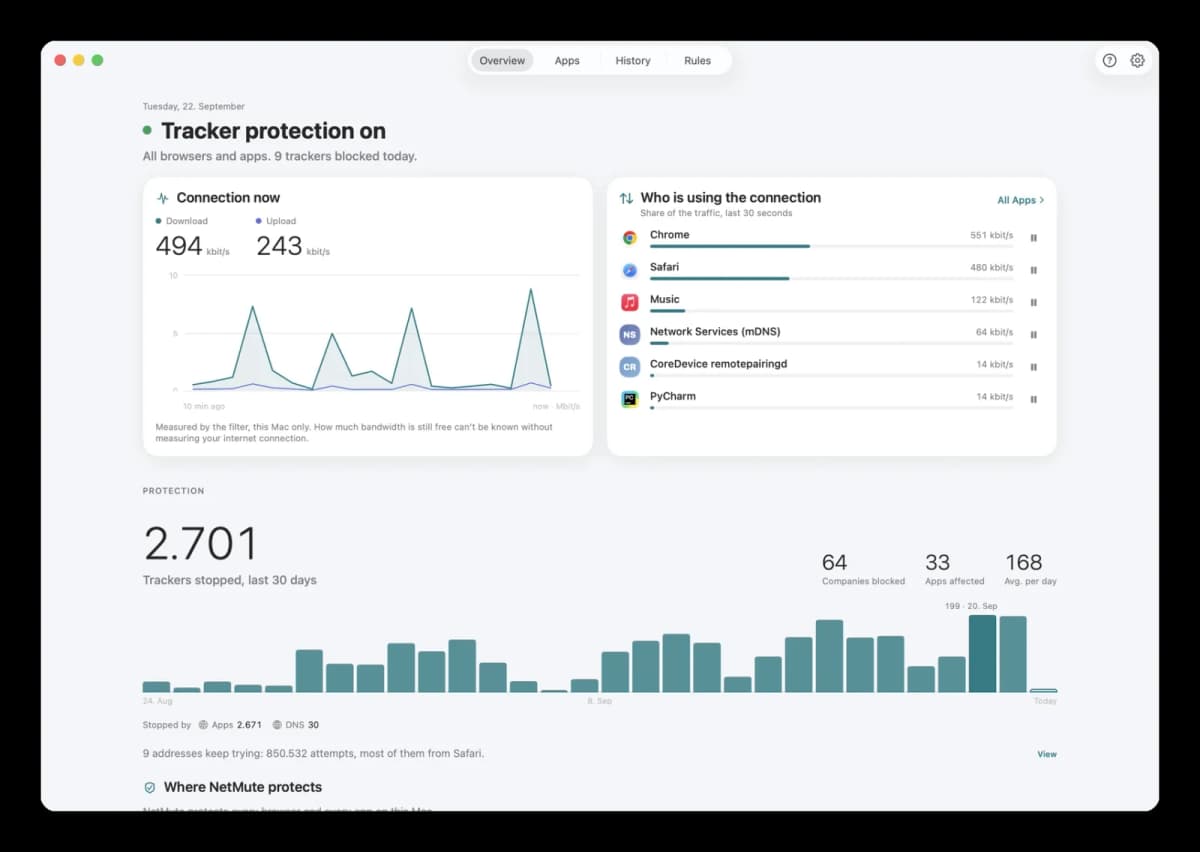Click the Chrome traffic share bar
Image resolution: width=1200 pixels, height=852 pixels.
click(831, 246)
